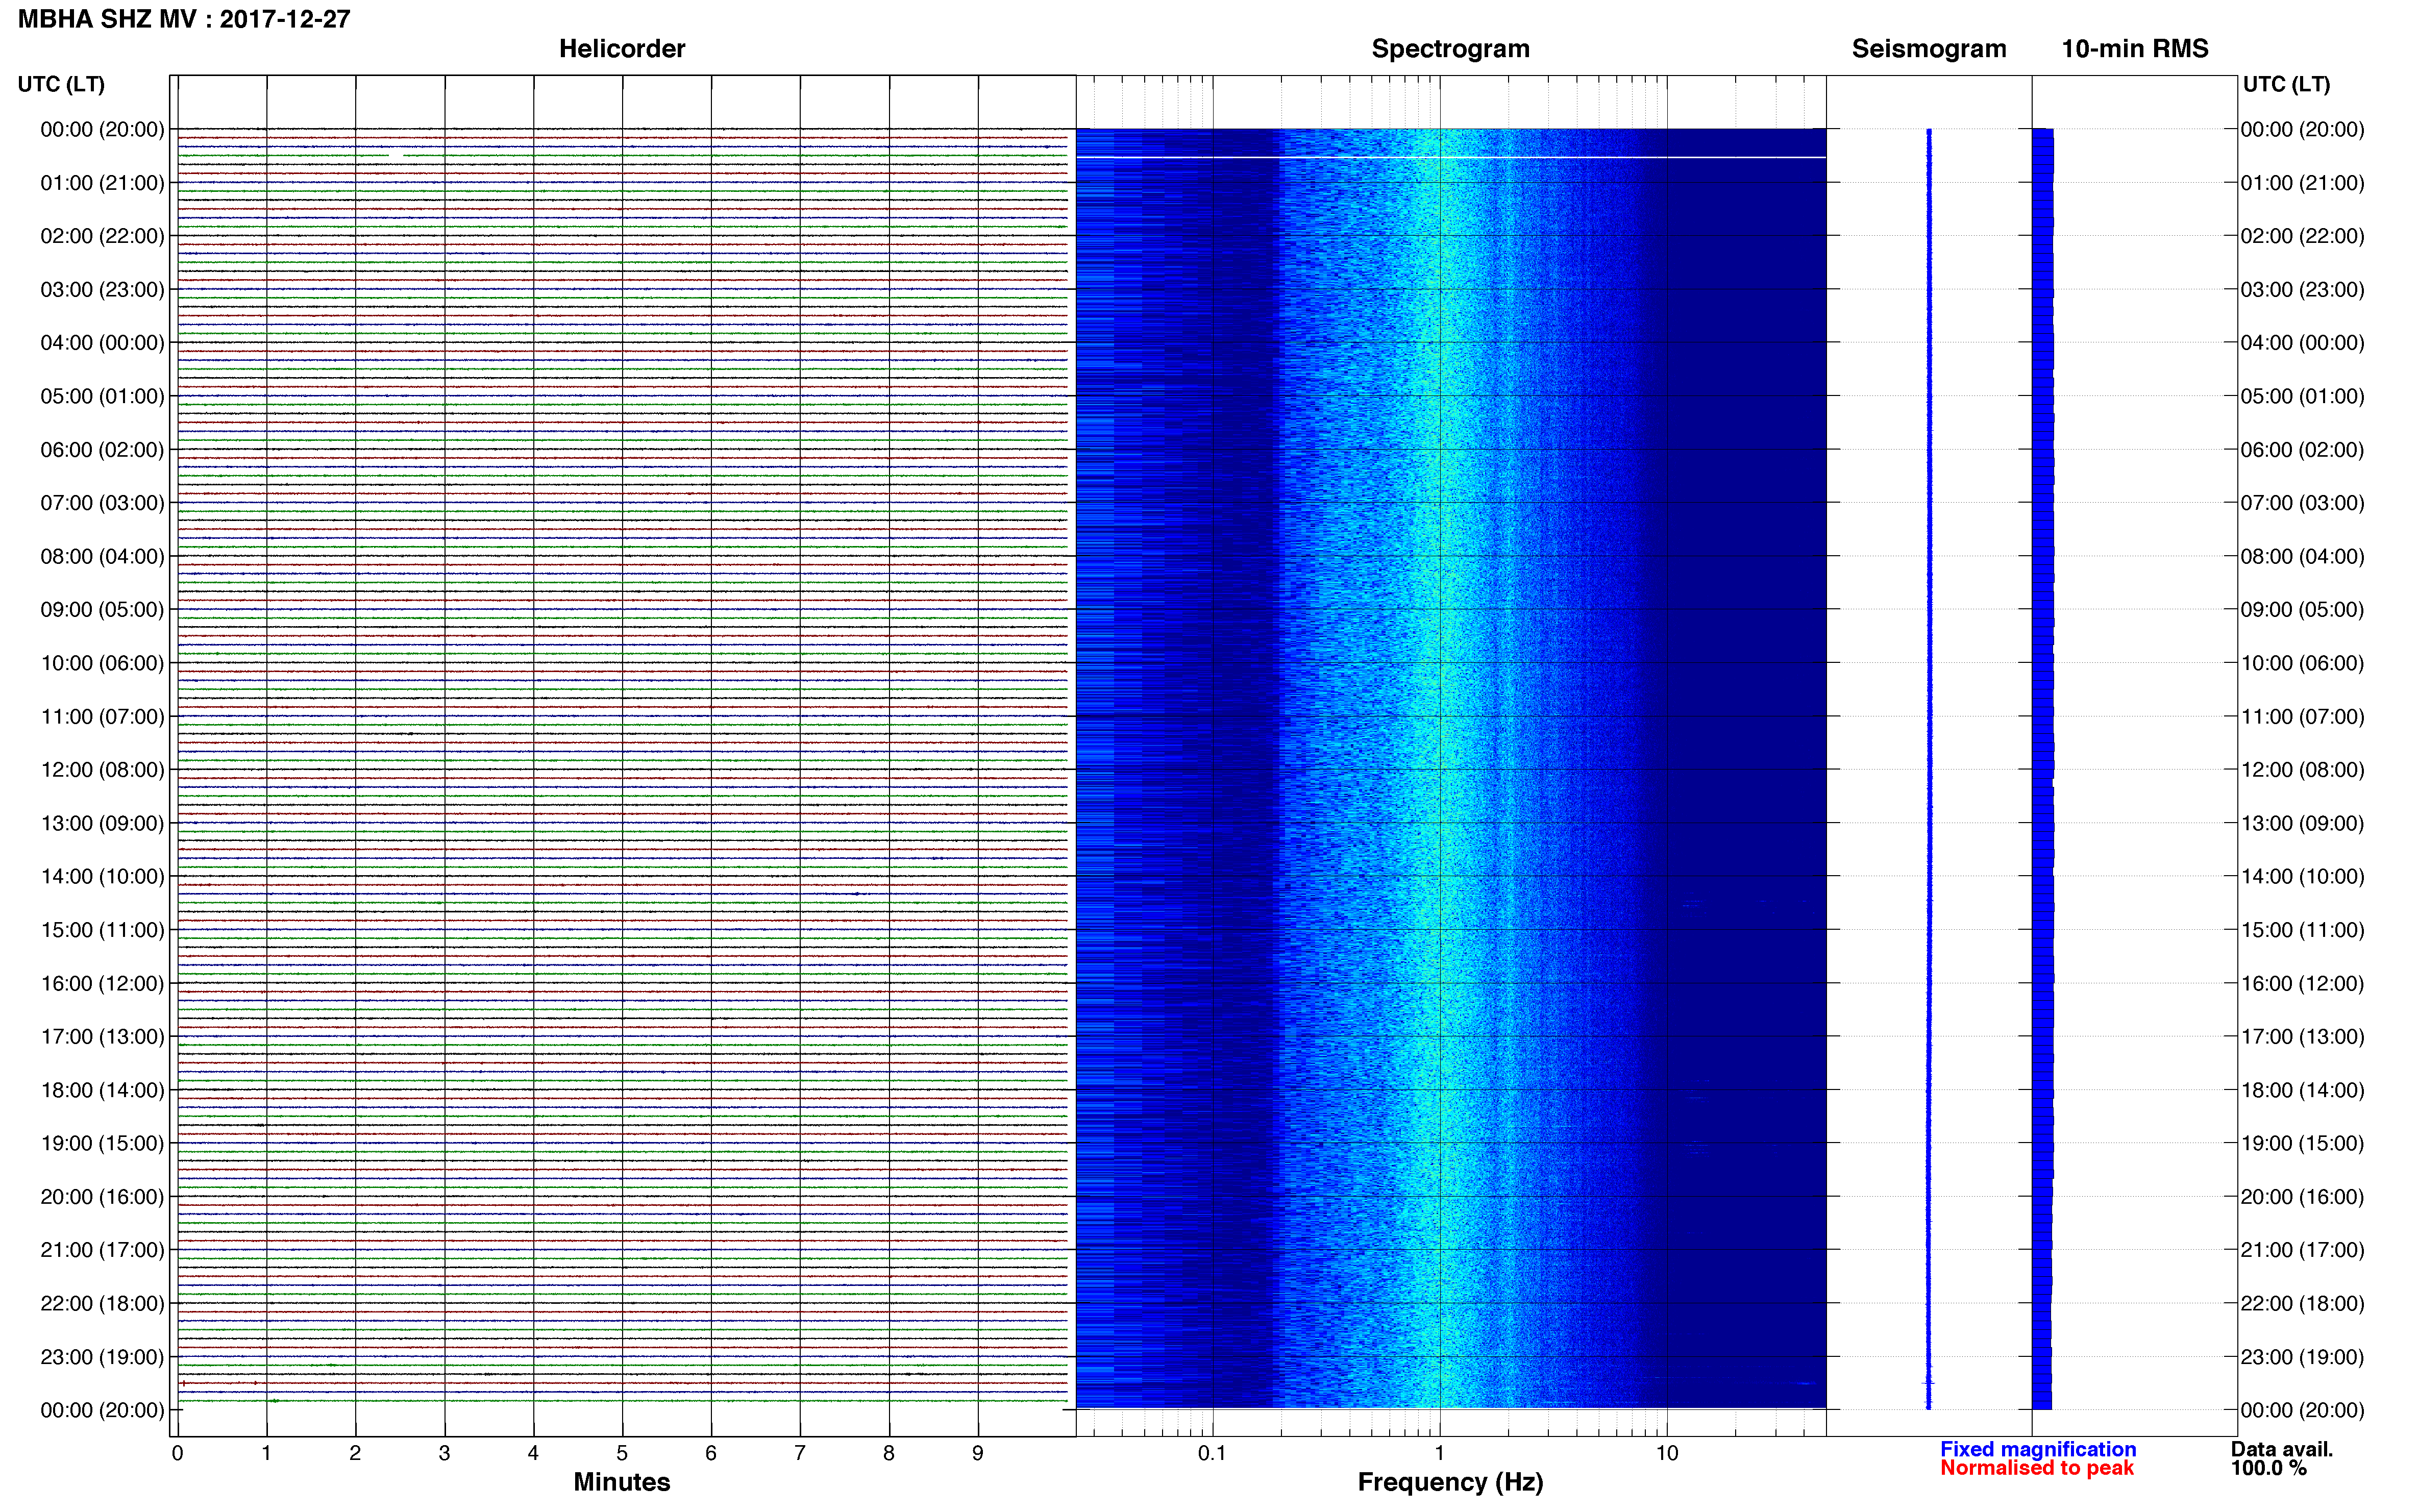Viewport: 2419px width, 1512px height.
Task: Click '13:00 (09:00)' on the RMS-side time axis
Action: click(2302, 823)
